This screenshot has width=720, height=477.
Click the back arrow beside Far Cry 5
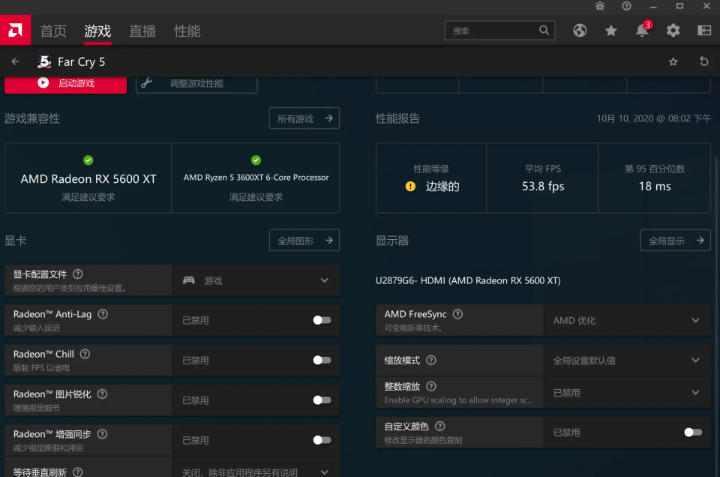15,62
